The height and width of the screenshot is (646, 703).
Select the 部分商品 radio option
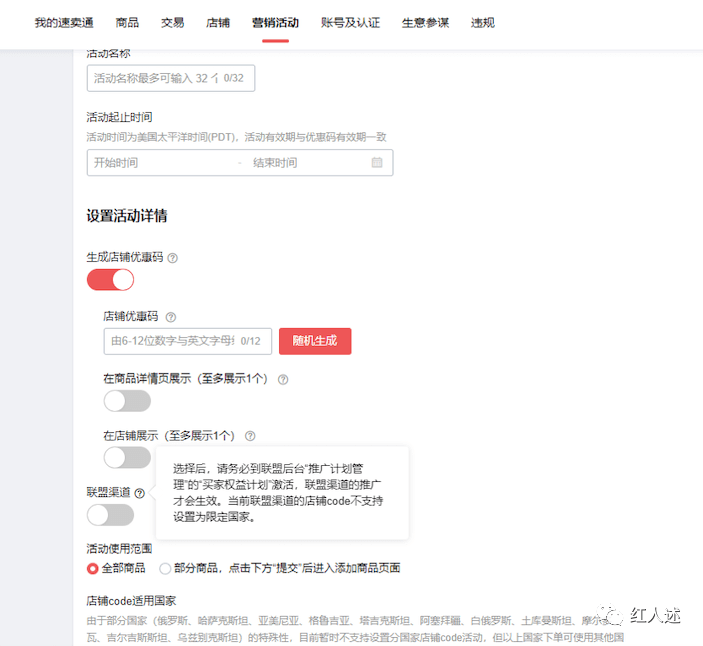point(165,568)
